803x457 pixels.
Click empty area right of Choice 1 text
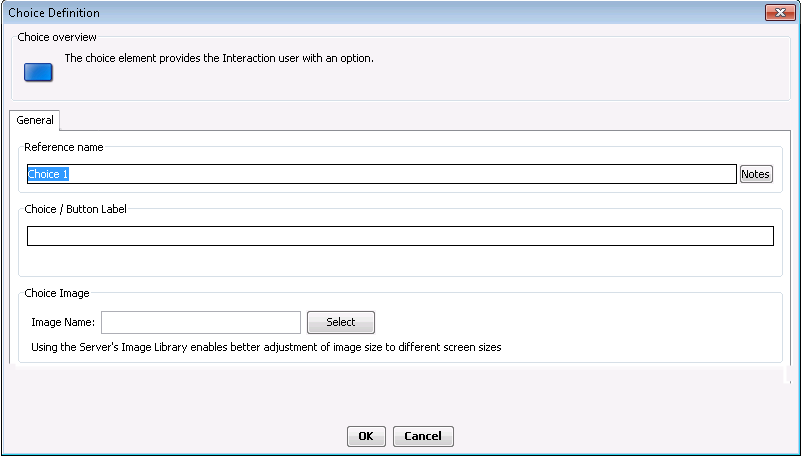click(x=402, y=174)
